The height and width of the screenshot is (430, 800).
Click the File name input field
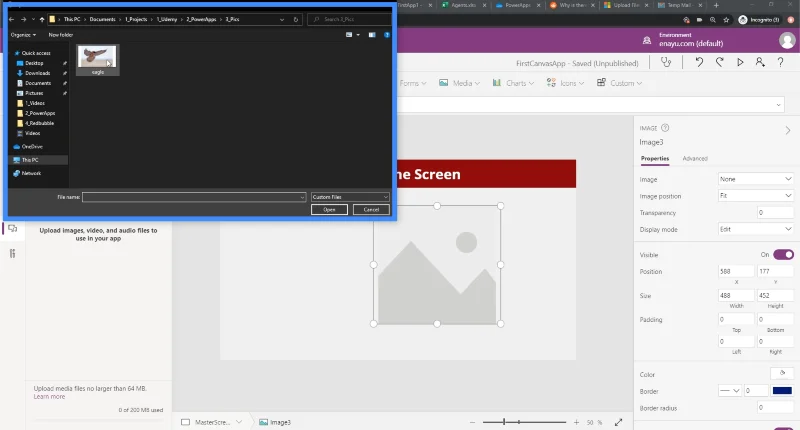click(194, 197)
